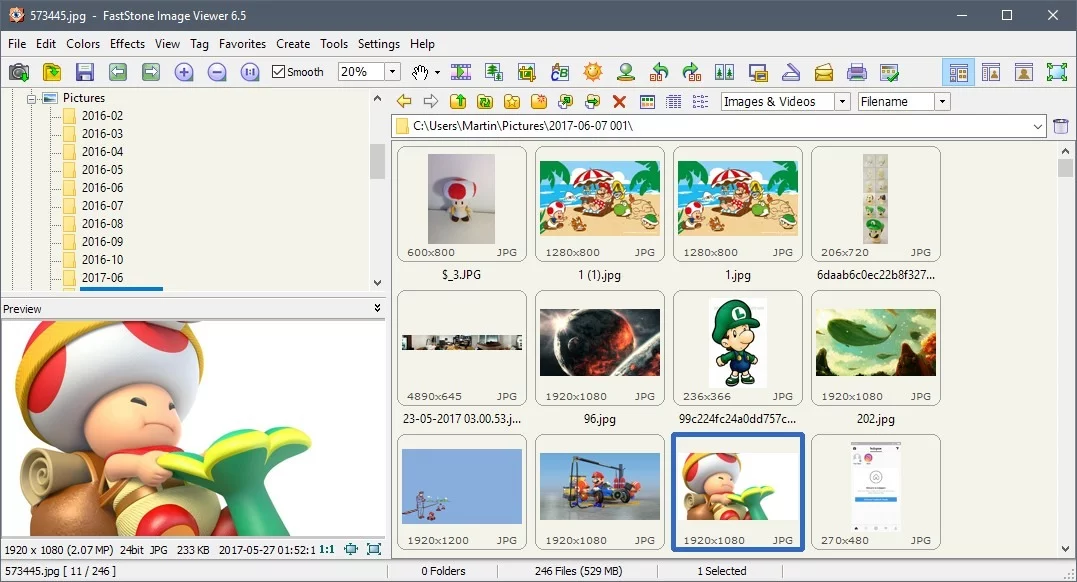The image size is (1077, 582).
Task: Open the favorites folder star icon
Action: click(x=512, y=102)
